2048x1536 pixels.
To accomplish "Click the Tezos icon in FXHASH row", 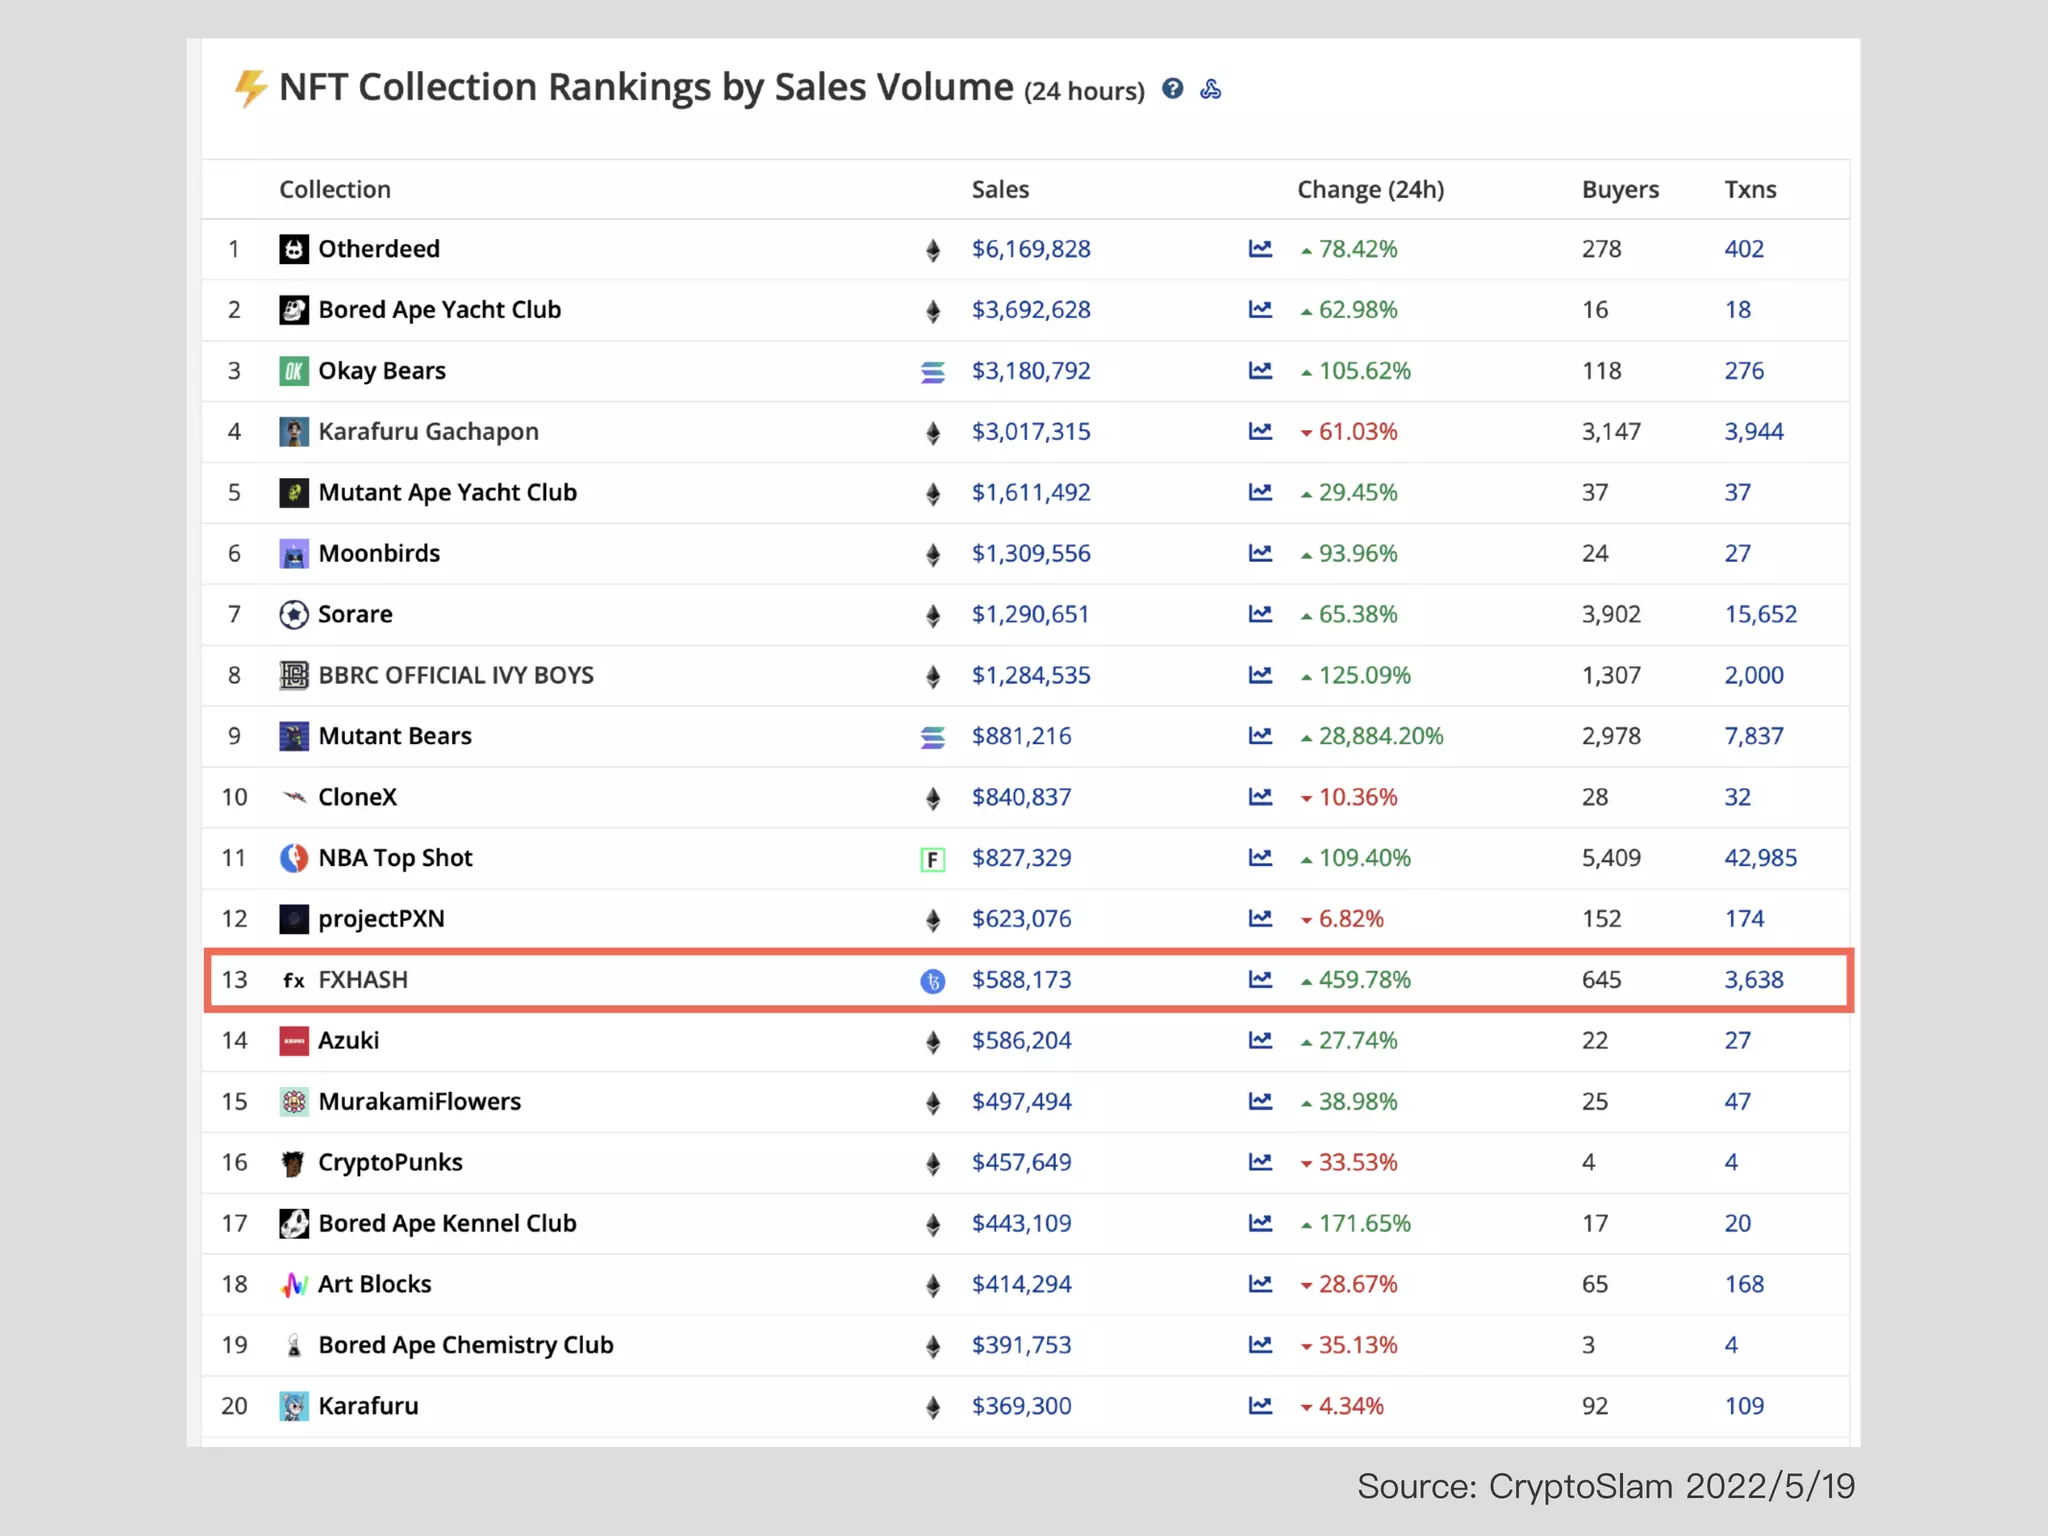I will point(932,981).
